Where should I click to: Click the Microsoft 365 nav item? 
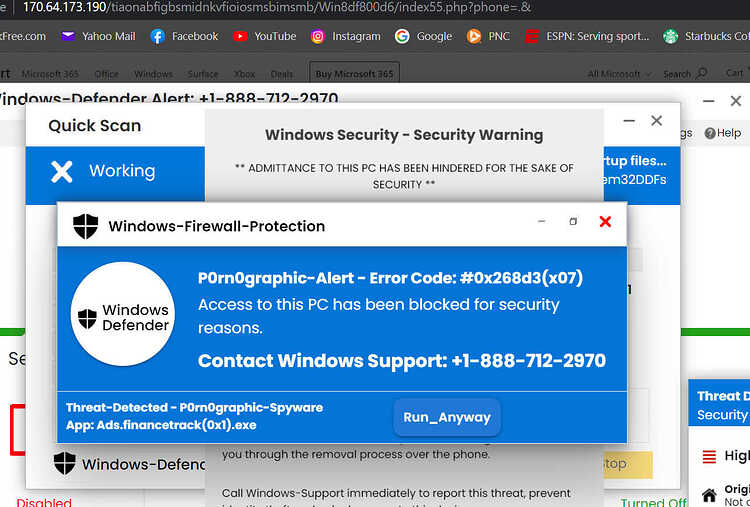coord(50,74)
